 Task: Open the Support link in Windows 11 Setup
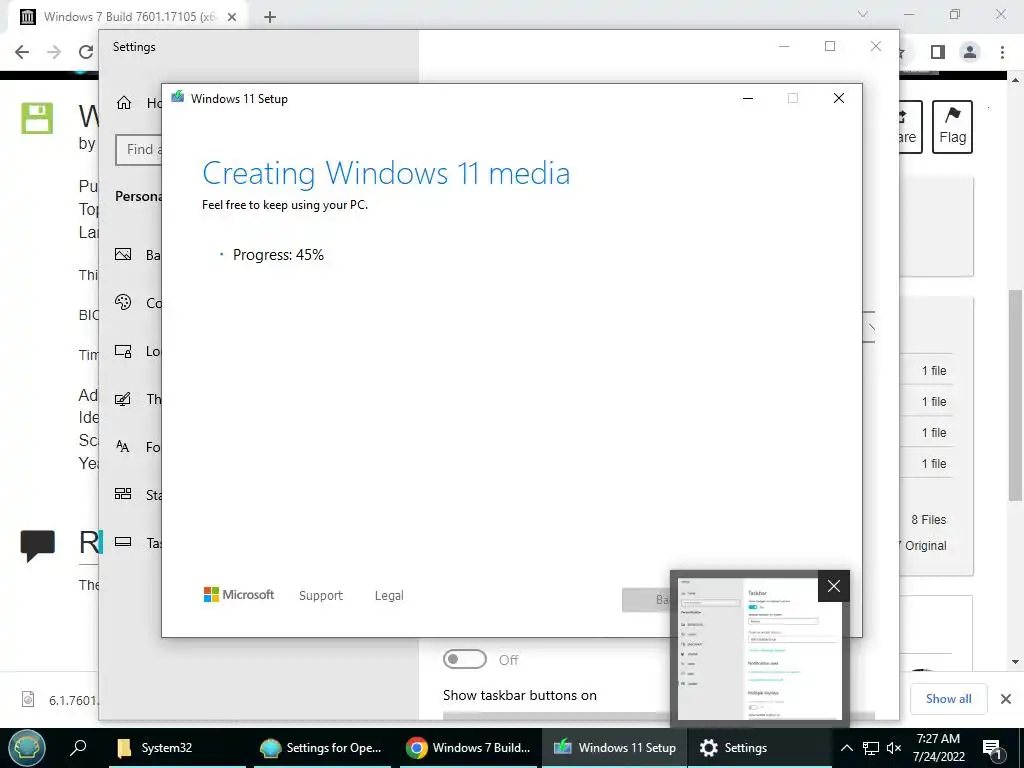(321, 596)
